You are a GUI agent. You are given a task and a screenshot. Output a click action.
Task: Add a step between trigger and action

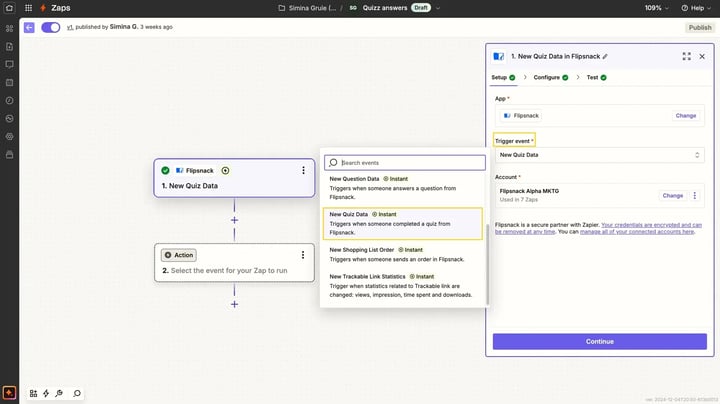pos(234,220)
